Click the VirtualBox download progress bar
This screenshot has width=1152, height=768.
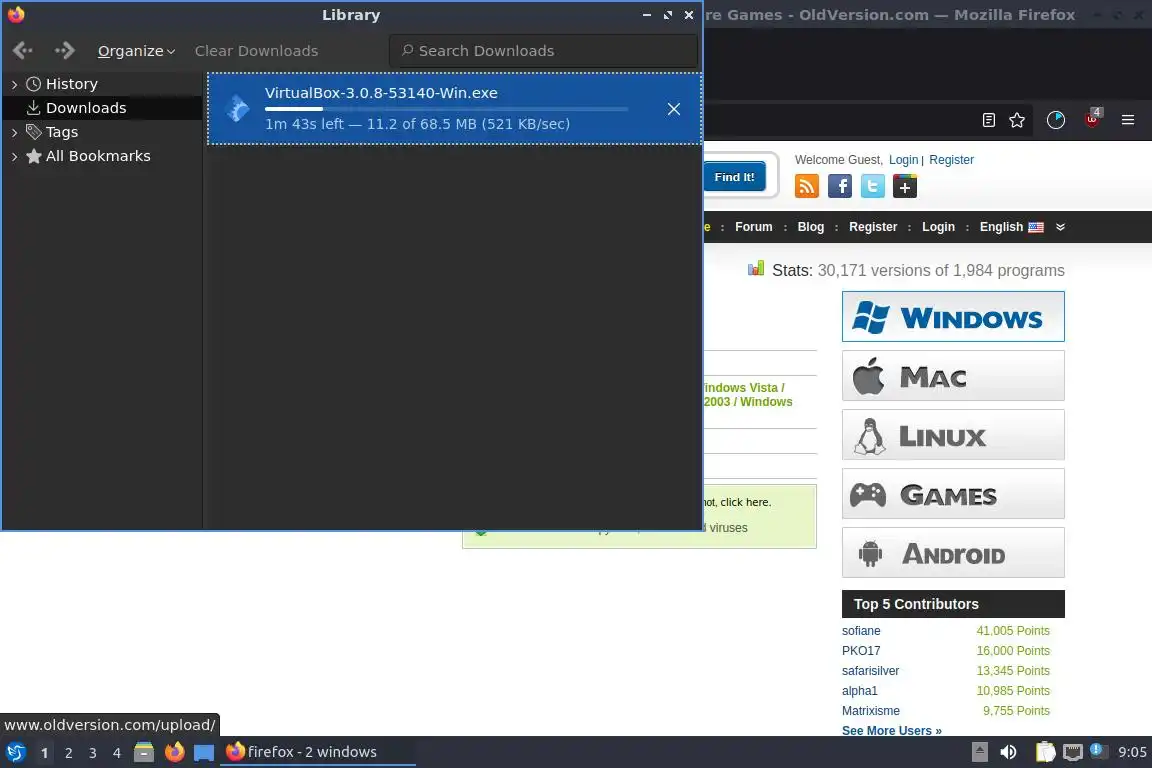click(x=447, y=109)
